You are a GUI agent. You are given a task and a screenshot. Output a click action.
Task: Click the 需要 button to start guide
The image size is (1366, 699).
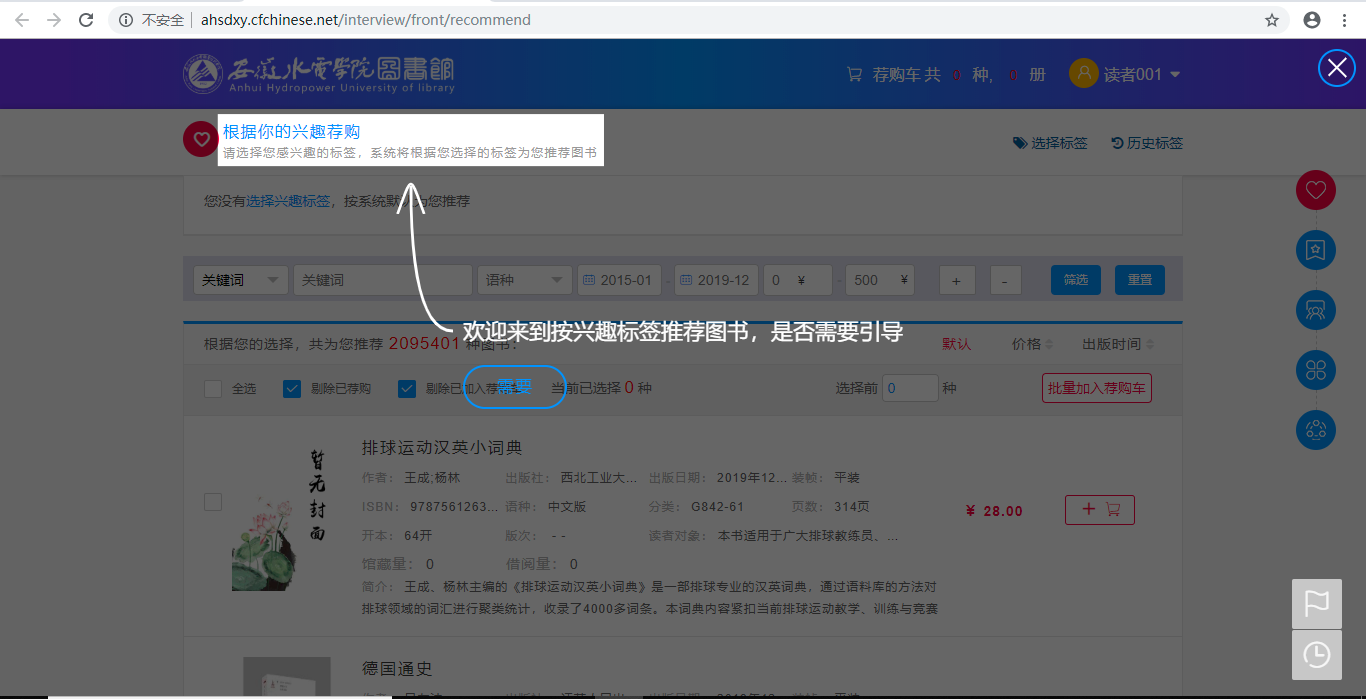tap(515, 387)
